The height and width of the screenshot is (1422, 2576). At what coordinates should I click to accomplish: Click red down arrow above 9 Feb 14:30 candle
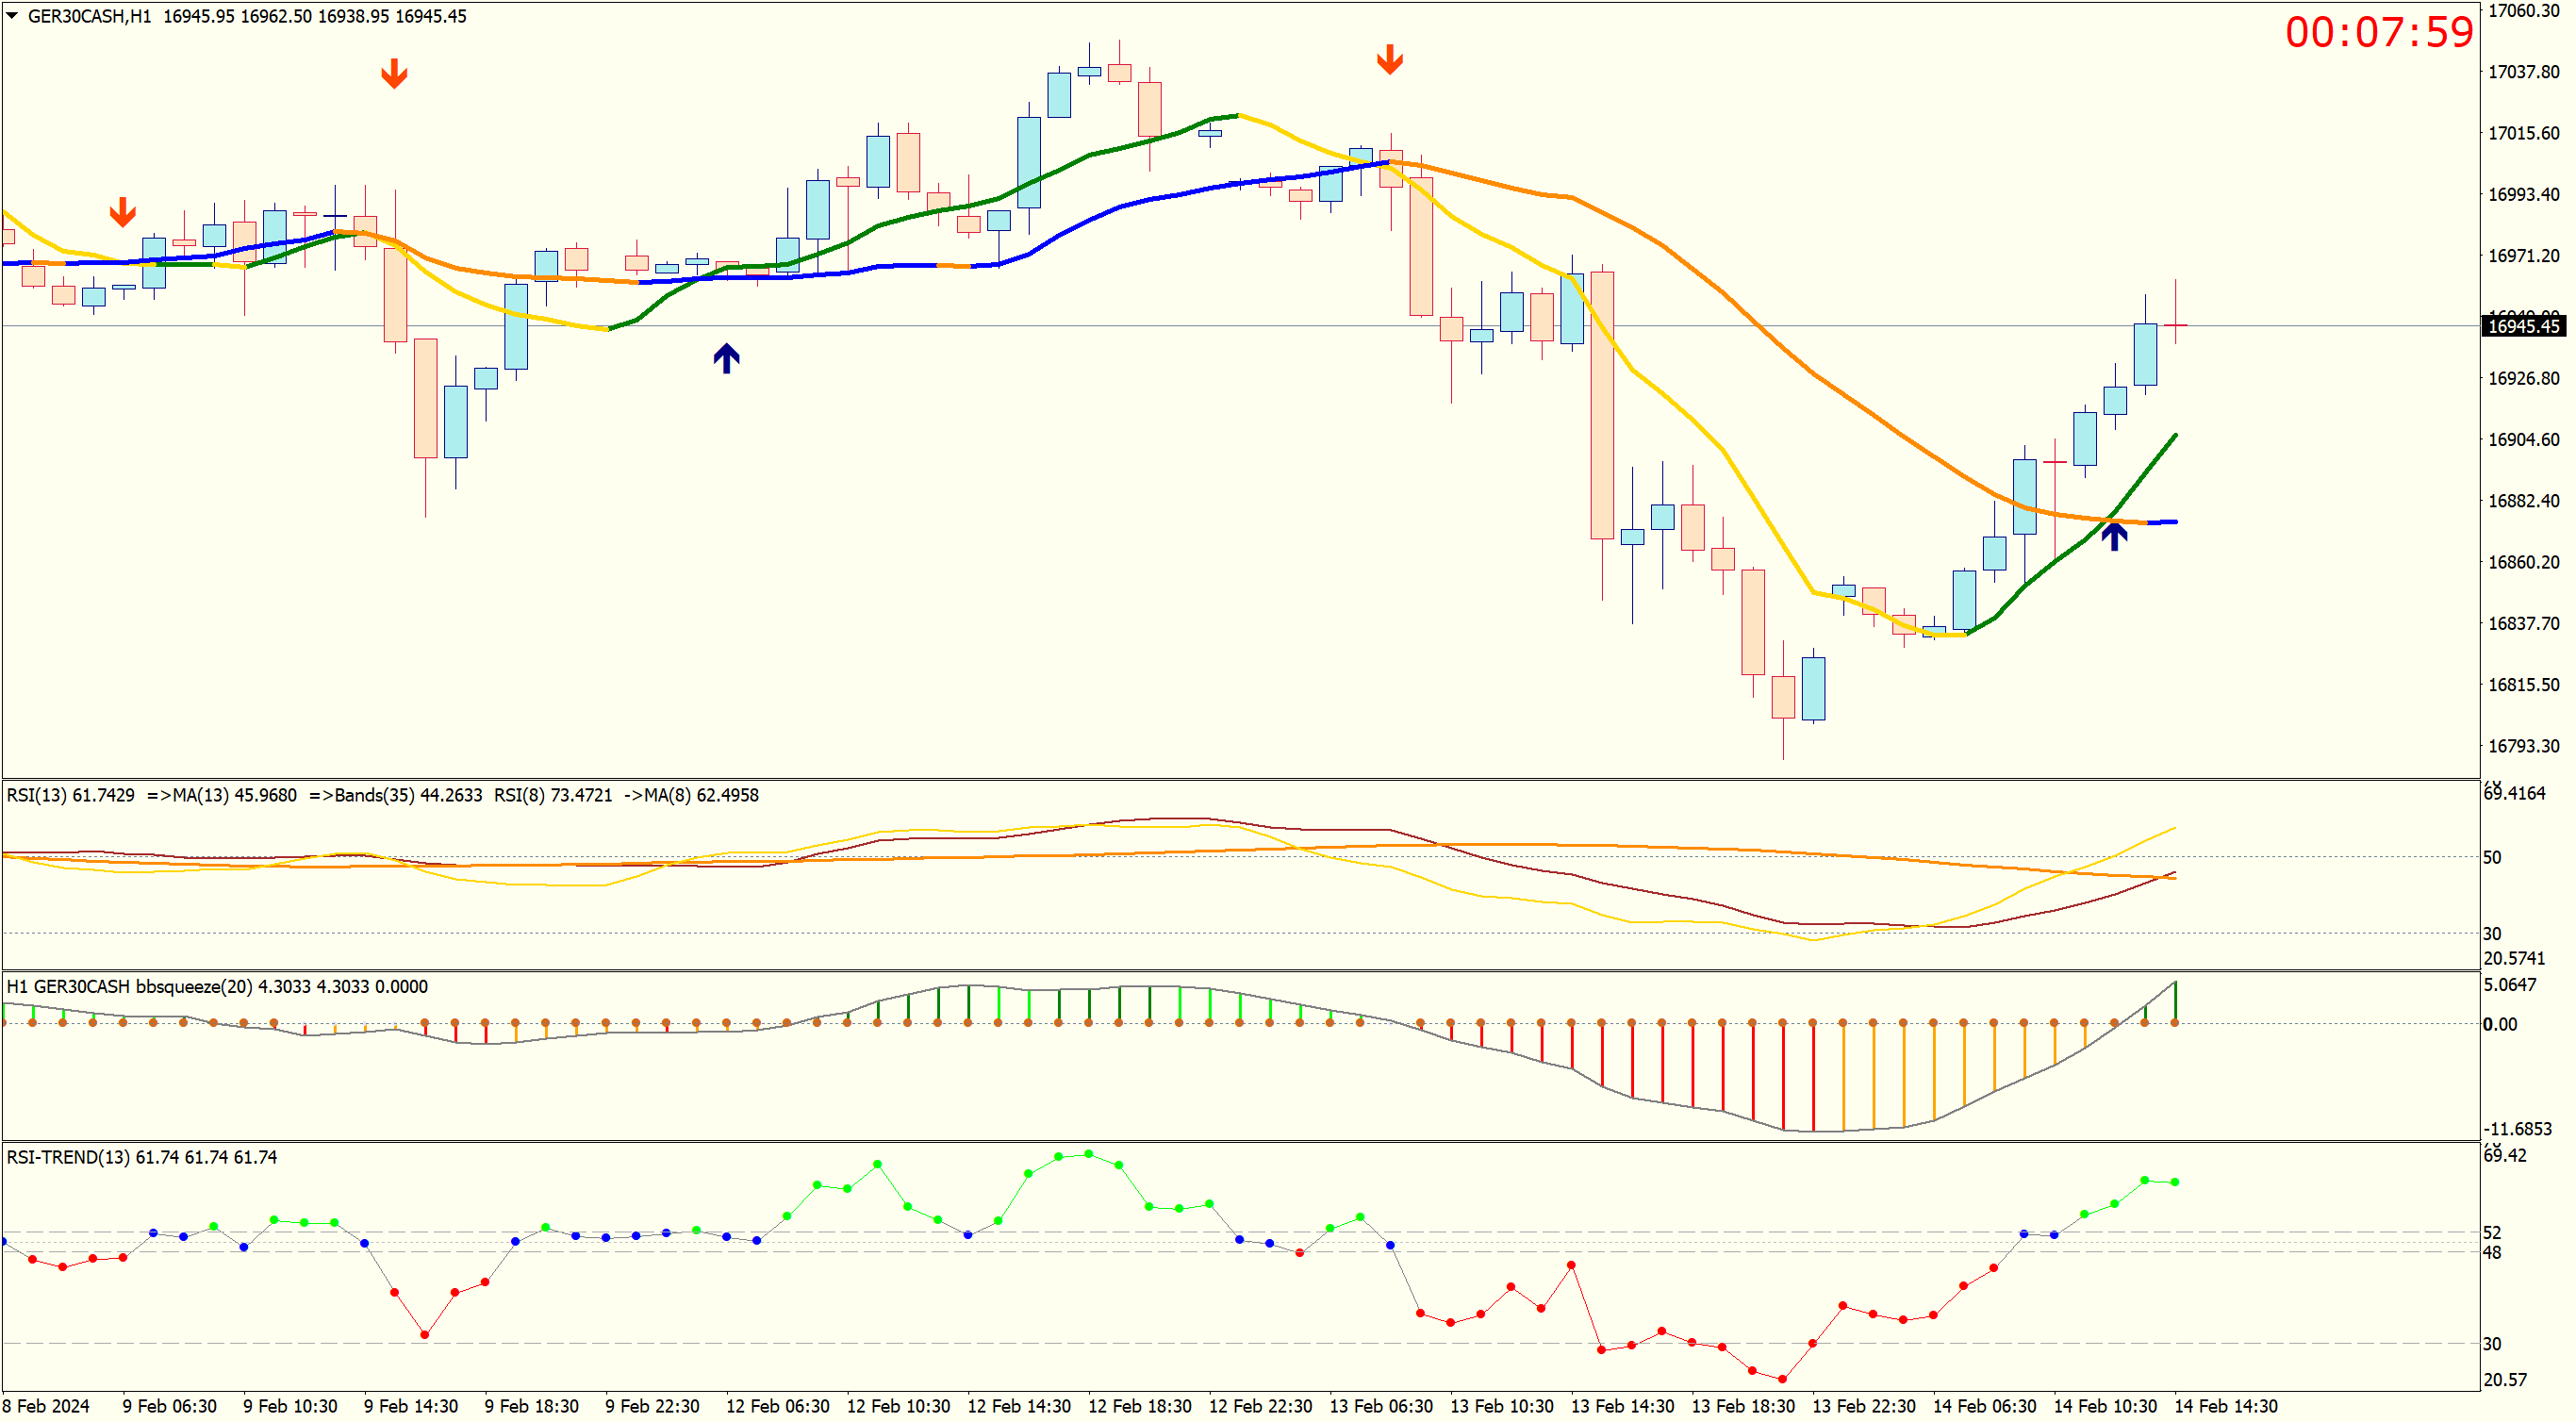pyautogui.click(x=394, y=73)
